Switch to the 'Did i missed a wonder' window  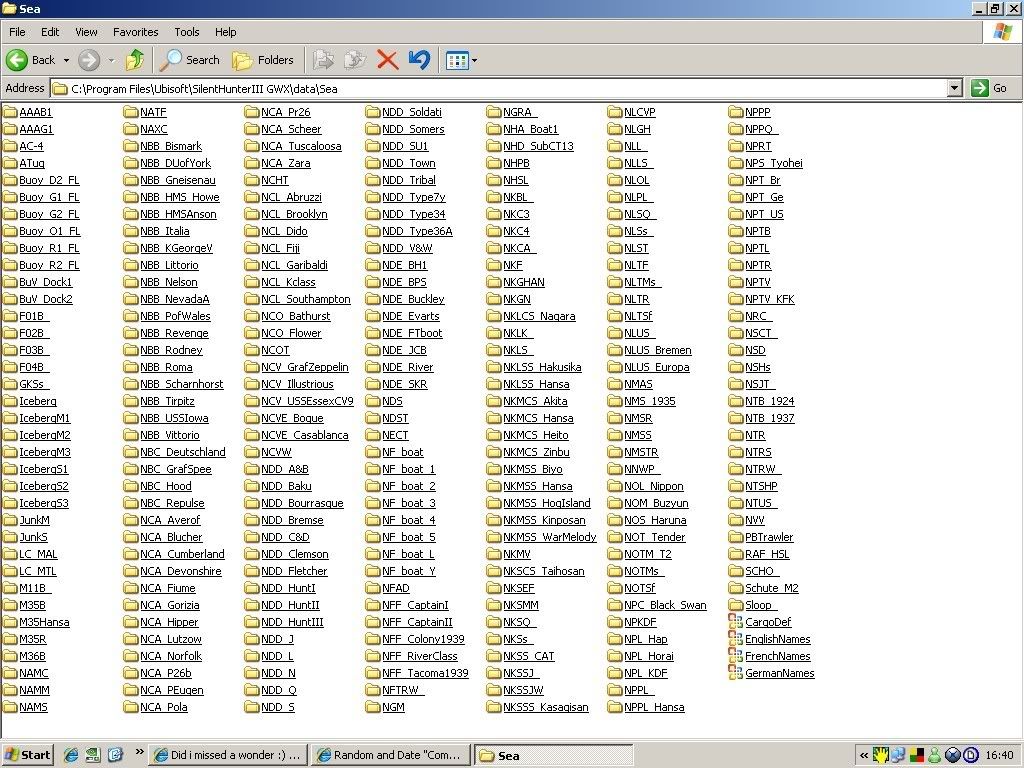click(x=229, y=755)
